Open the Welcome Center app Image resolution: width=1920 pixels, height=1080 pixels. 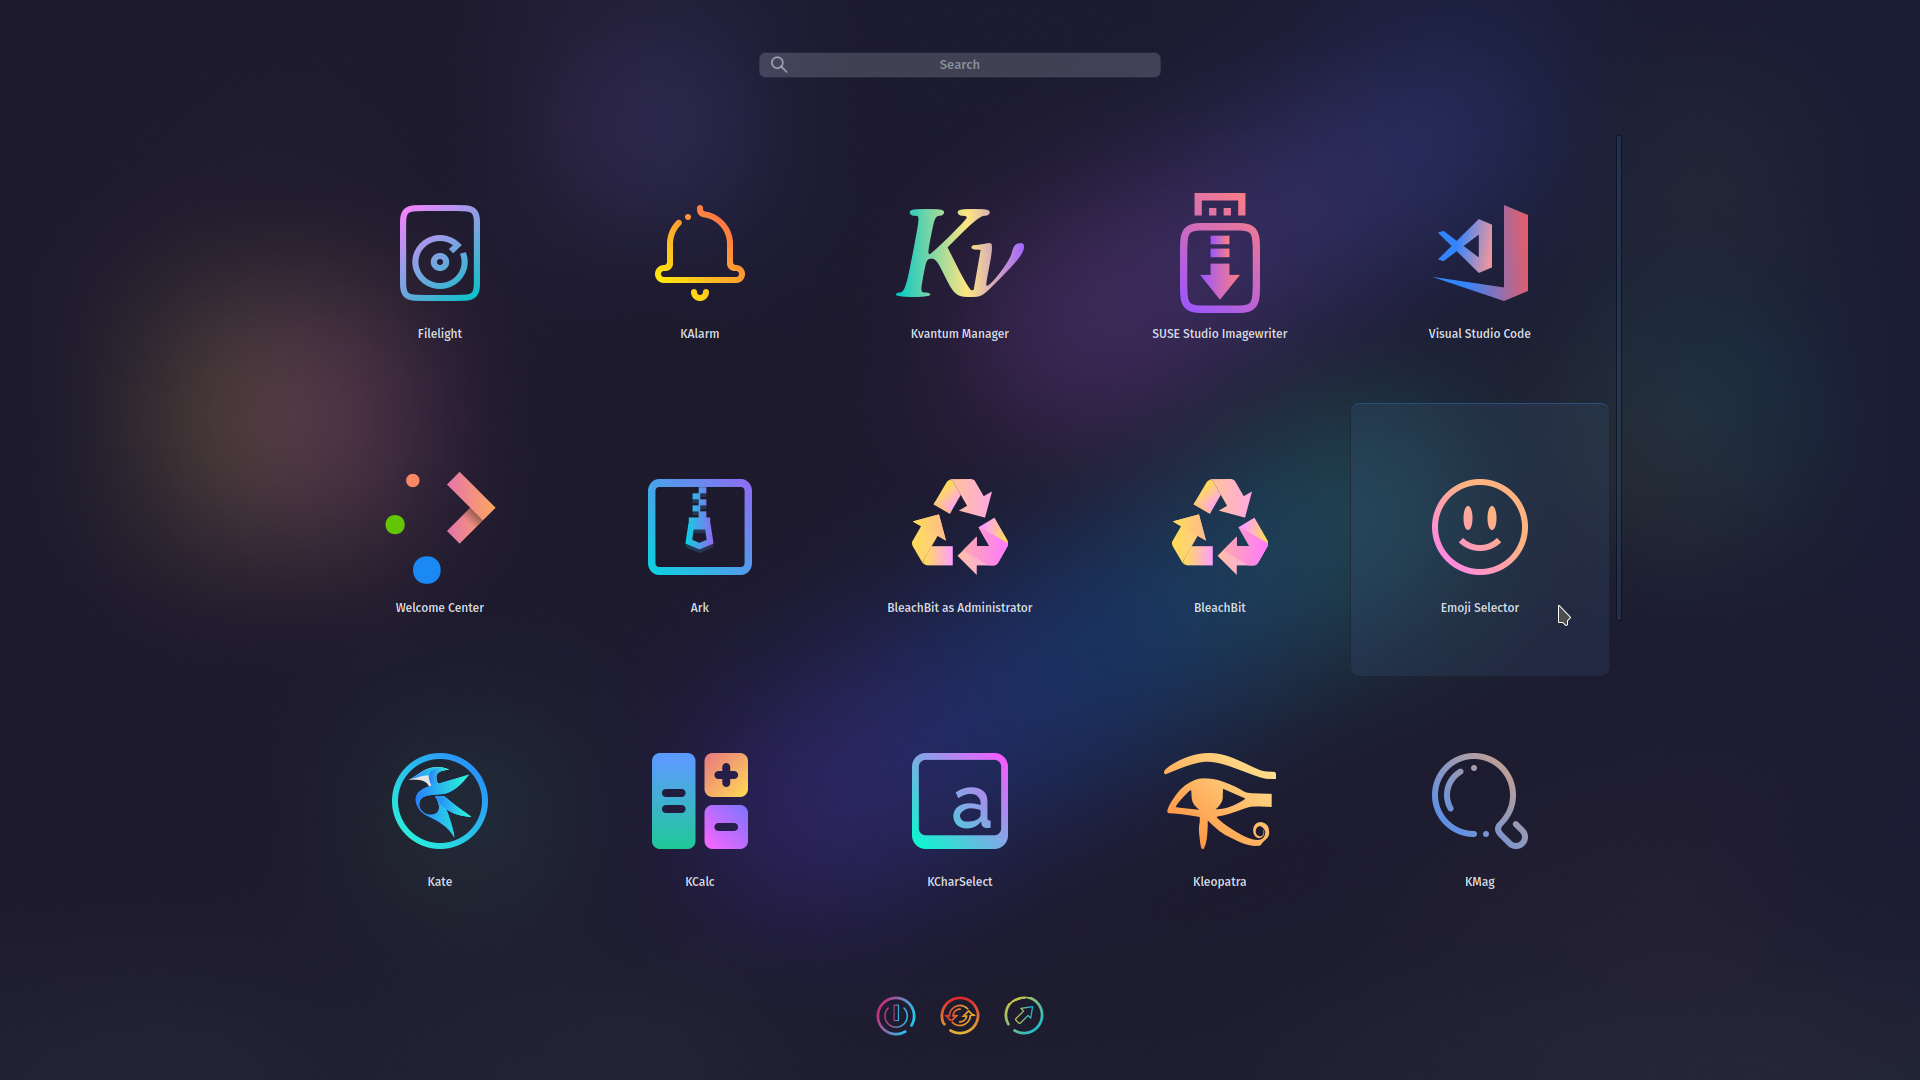(x=440, y=527)
